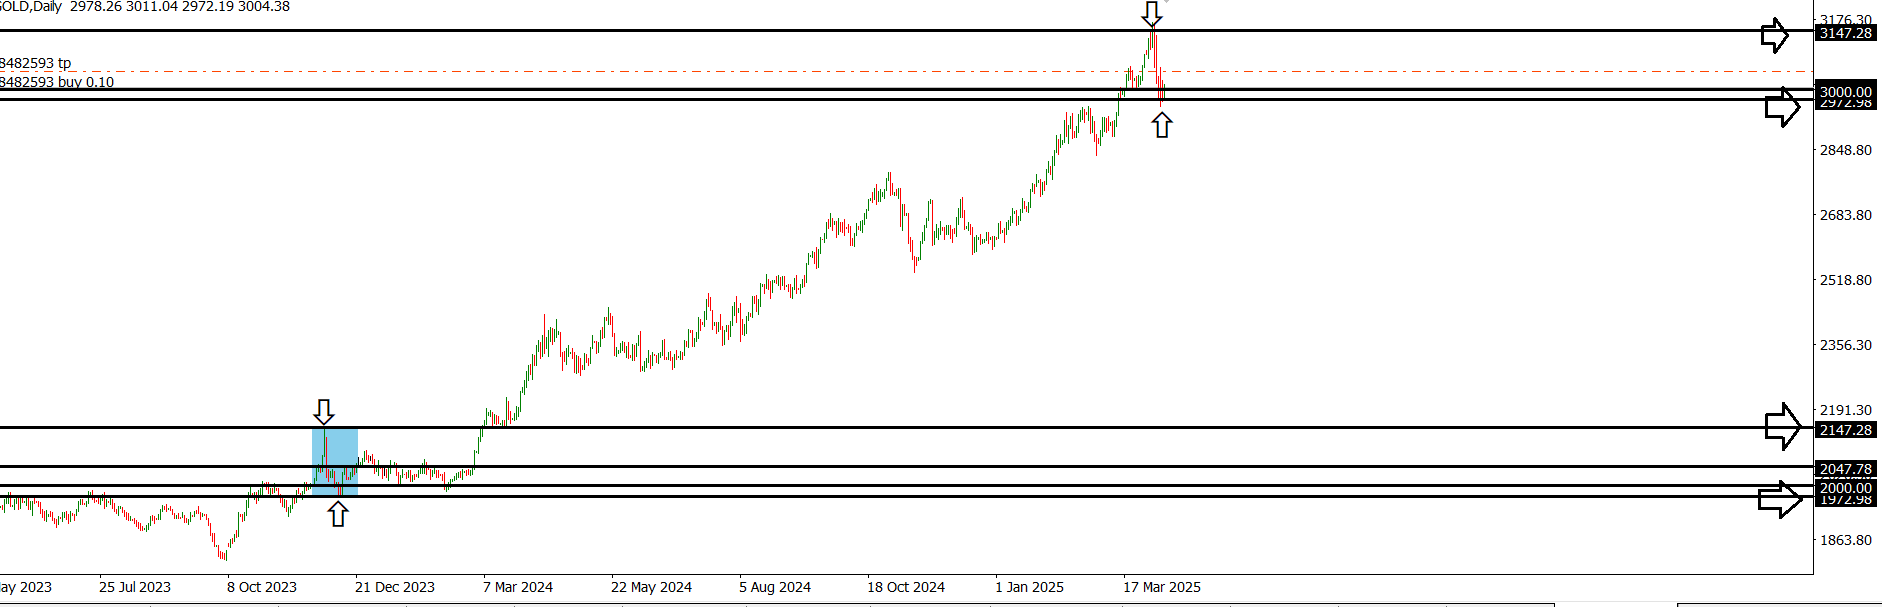Click the 3000.00 price level label
This screenshot has width=1882, height=607.
[x=1846, y=91]
